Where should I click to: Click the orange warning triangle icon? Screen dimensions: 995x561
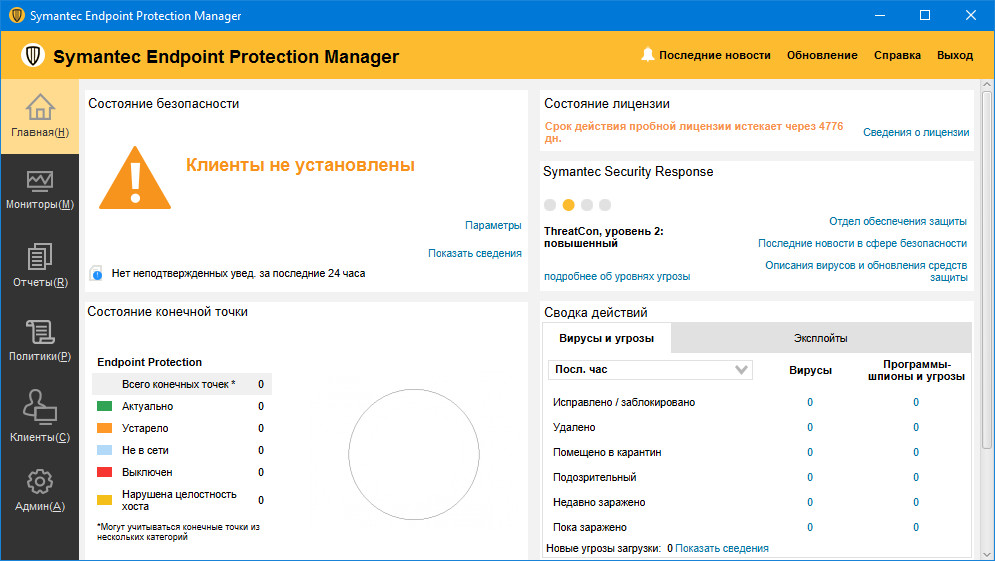point(135,178)
